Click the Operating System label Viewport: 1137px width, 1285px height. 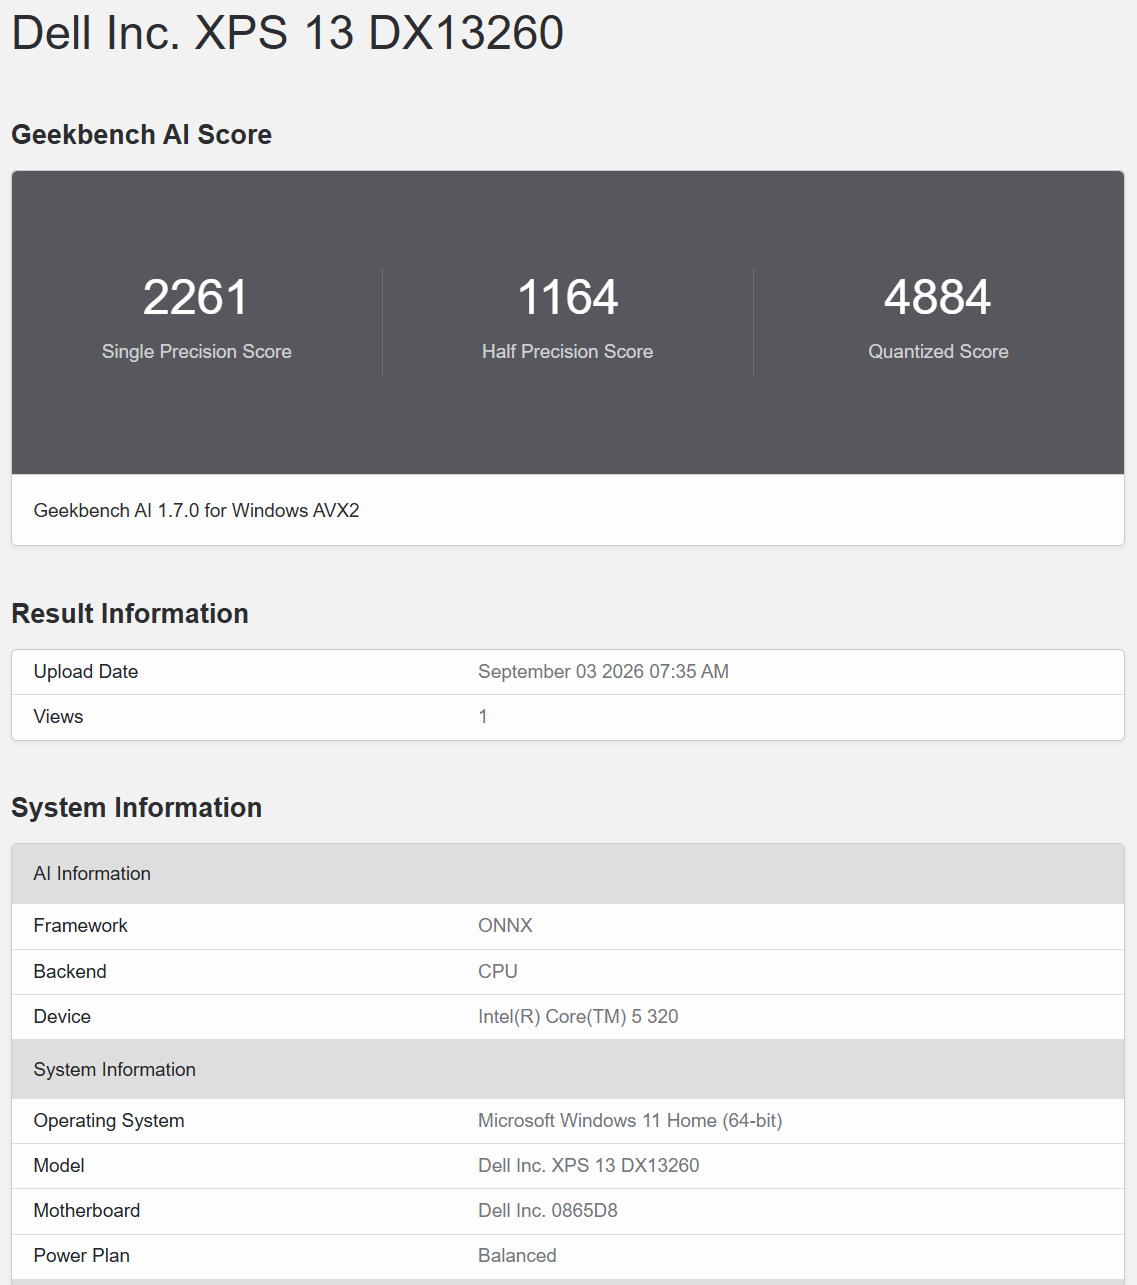[x=109, y=1121]
